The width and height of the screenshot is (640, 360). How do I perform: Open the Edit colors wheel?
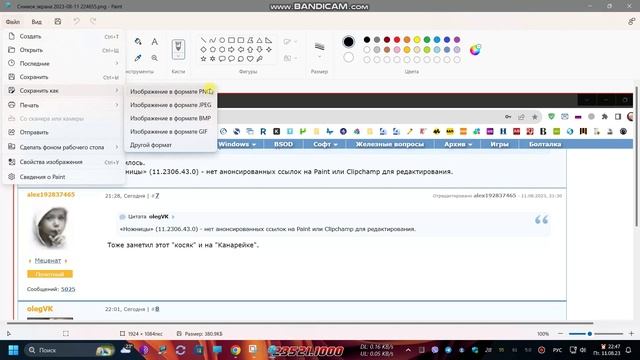475,50
